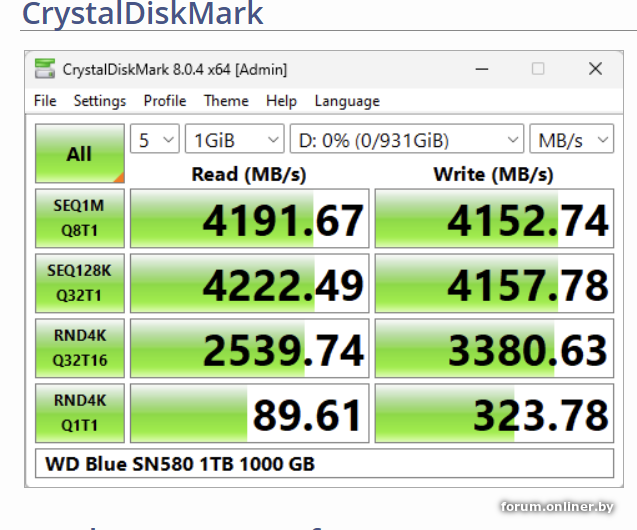Click the SEQ128K read result 4222.49
637x530 pixels.
tap(249, 283)
